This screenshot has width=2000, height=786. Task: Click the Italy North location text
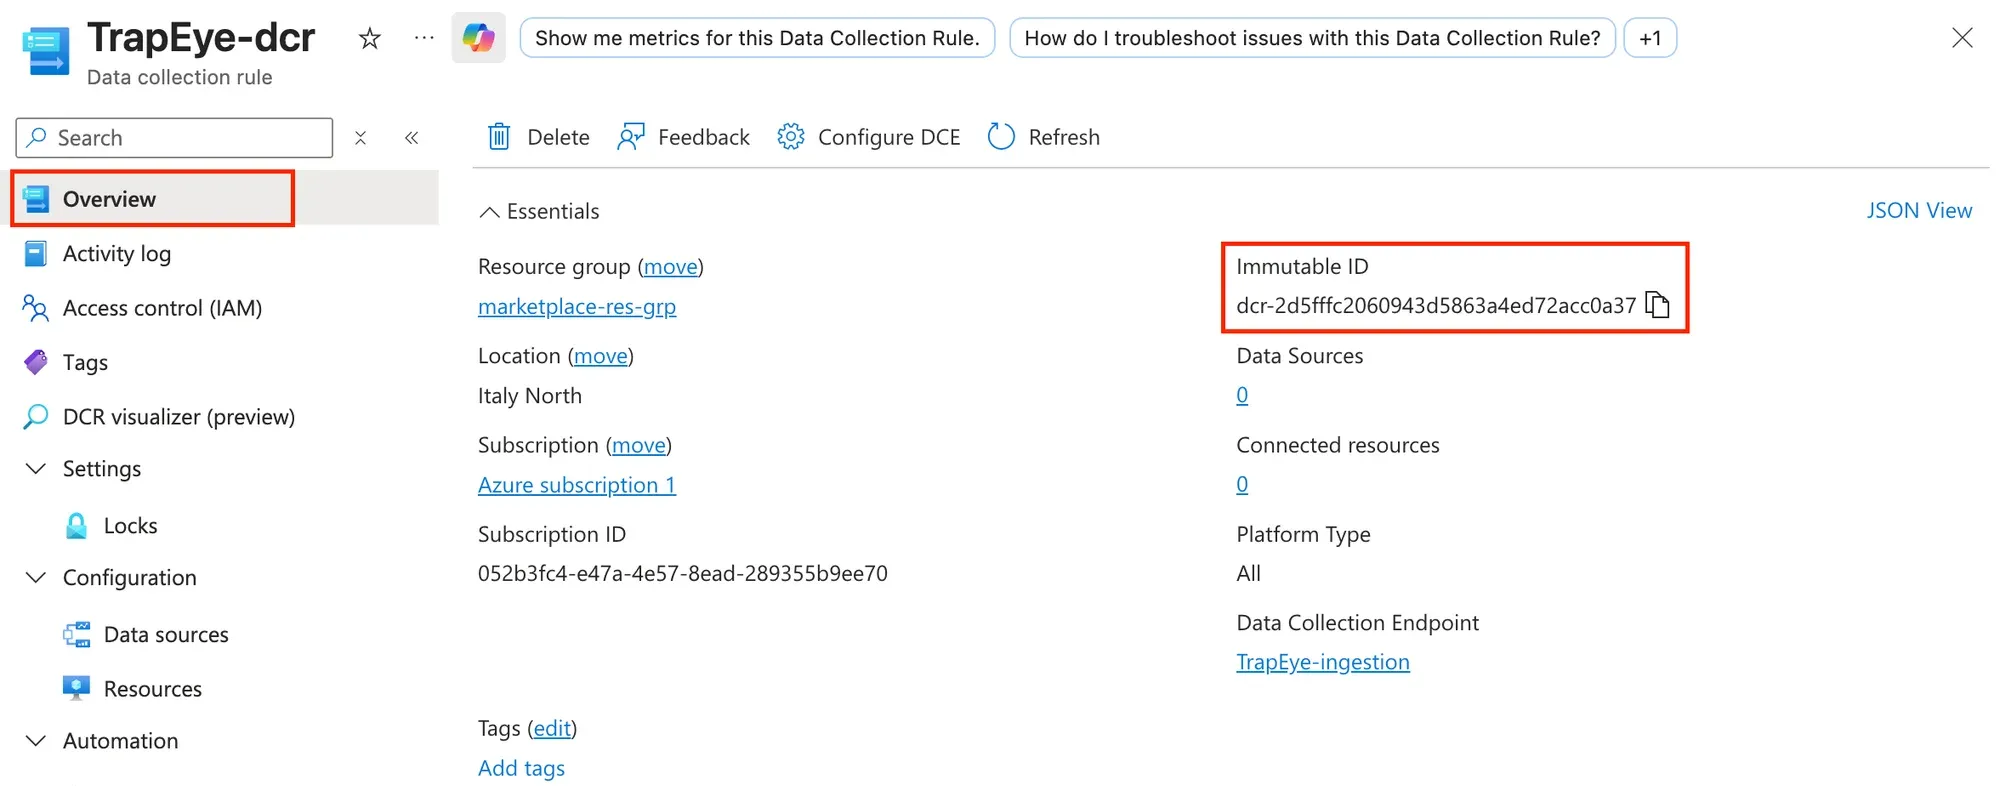click(530, 396)
